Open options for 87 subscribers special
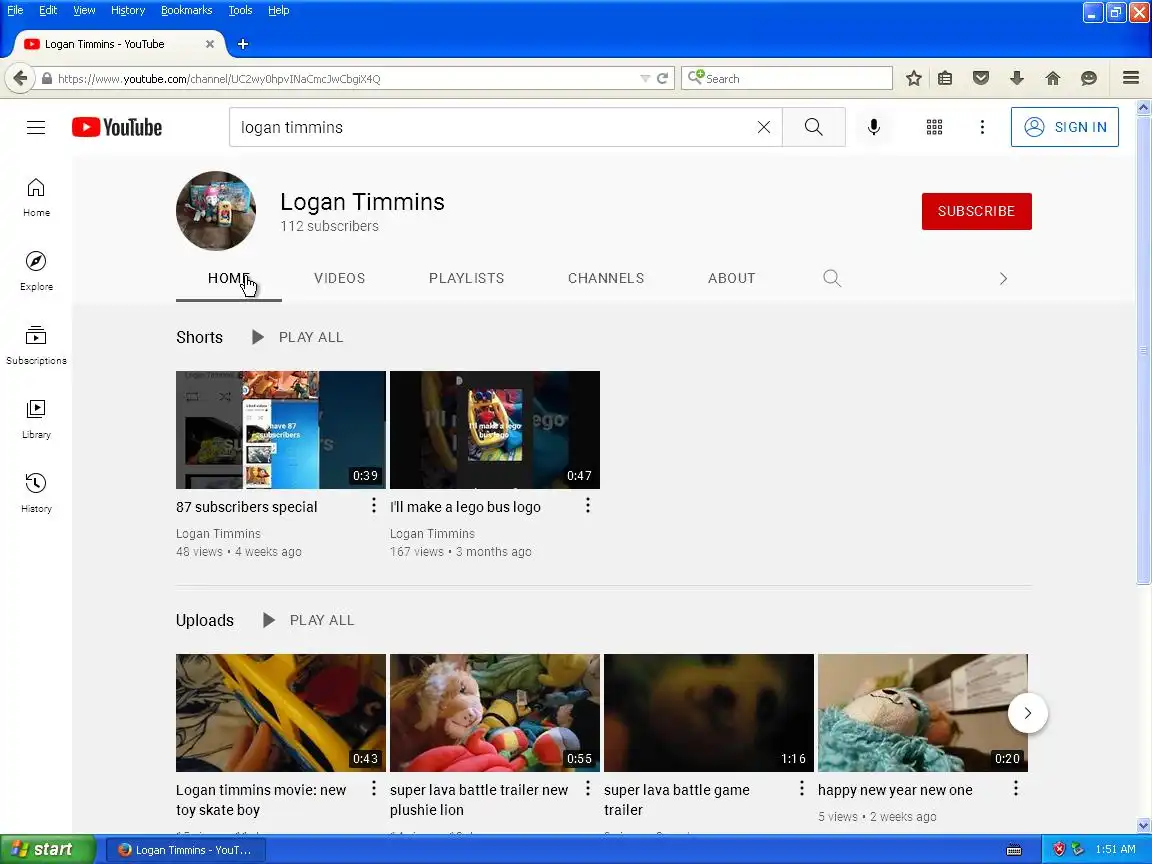The image size is (1152, 864). click(x=373, y=505)
